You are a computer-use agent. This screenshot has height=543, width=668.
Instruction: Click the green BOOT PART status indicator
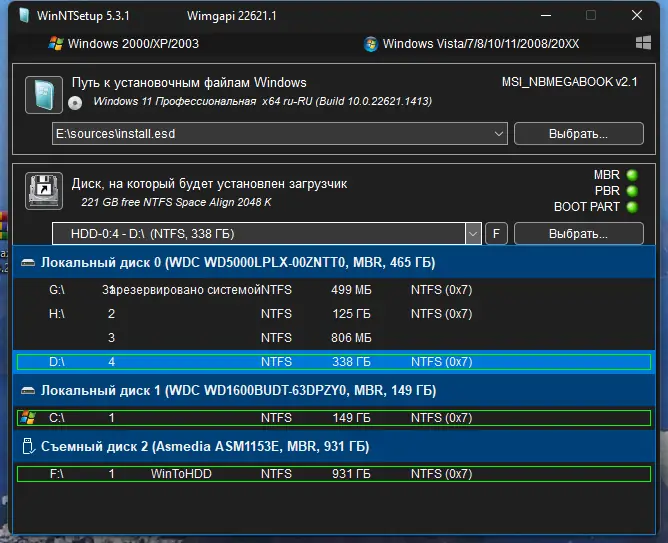pos(631,207)
